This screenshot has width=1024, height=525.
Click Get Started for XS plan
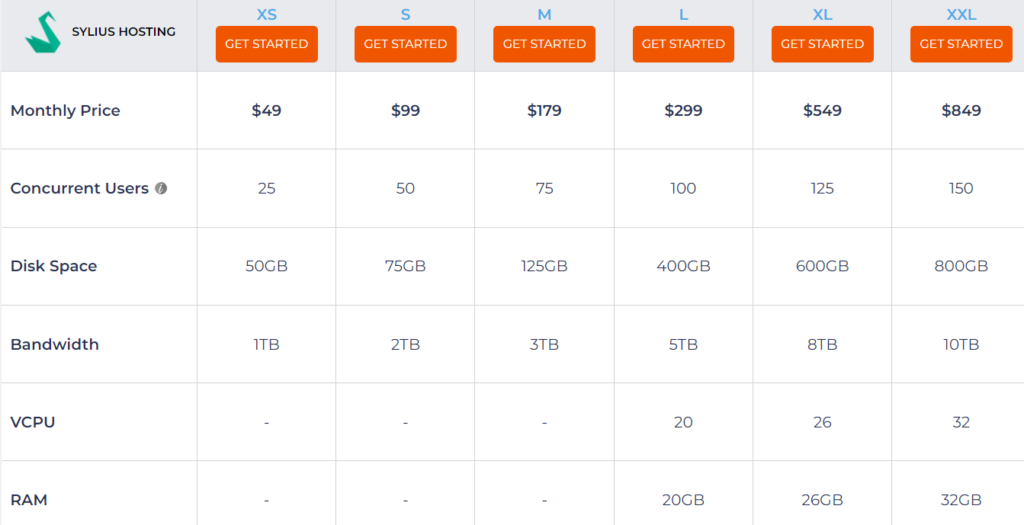click(x=266, y=44)
